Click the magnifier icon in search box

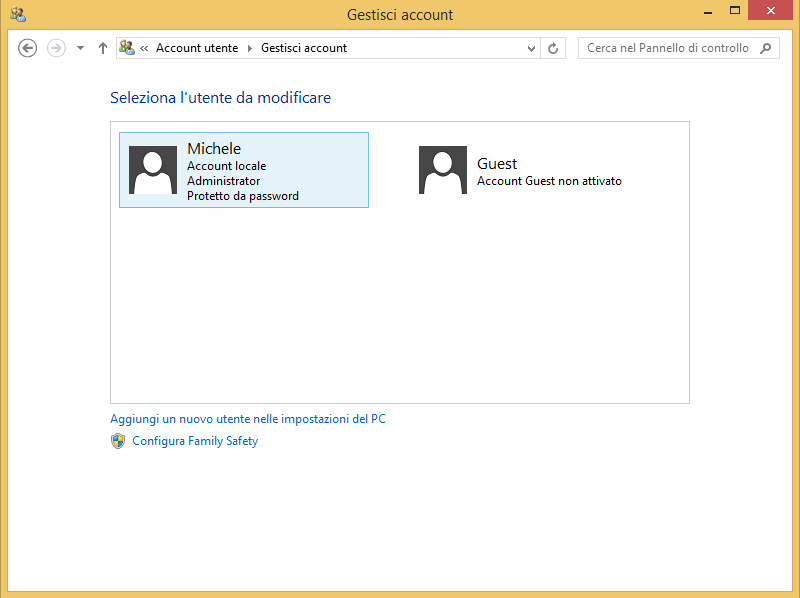point(766,48)
